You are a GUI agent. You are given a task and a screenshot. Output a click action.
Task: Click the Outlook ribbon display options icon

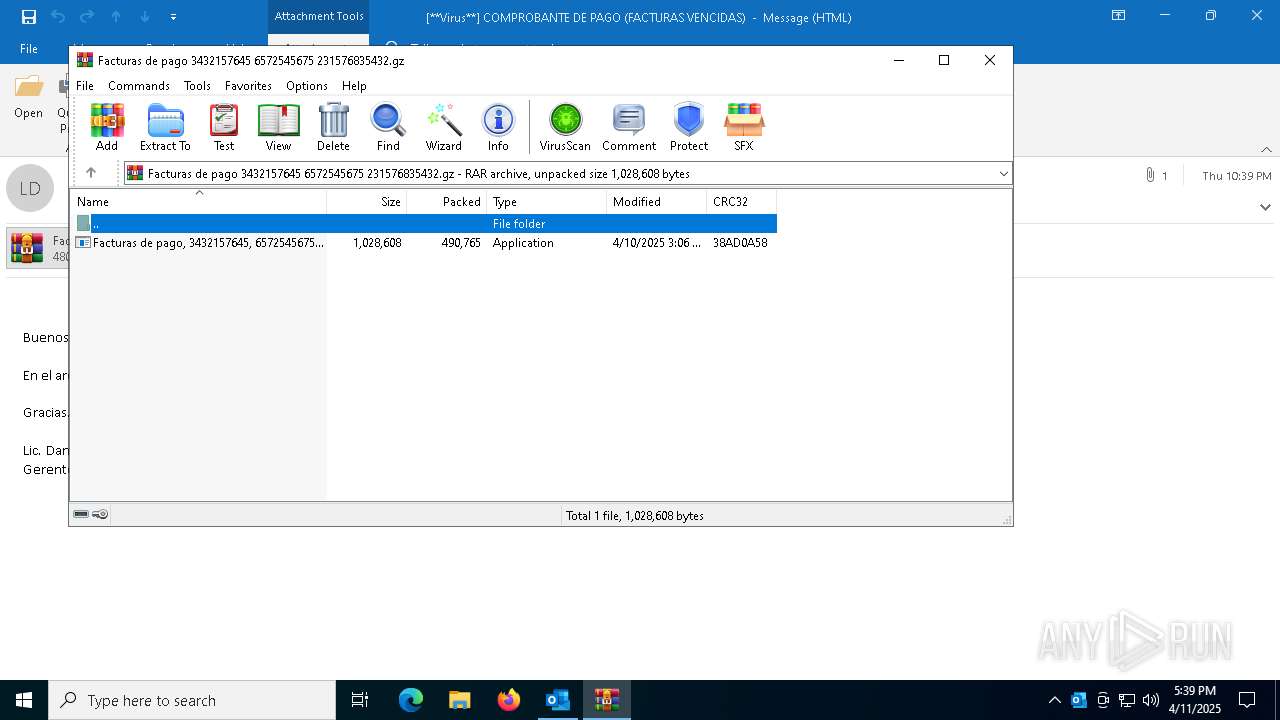(1118, 16)
